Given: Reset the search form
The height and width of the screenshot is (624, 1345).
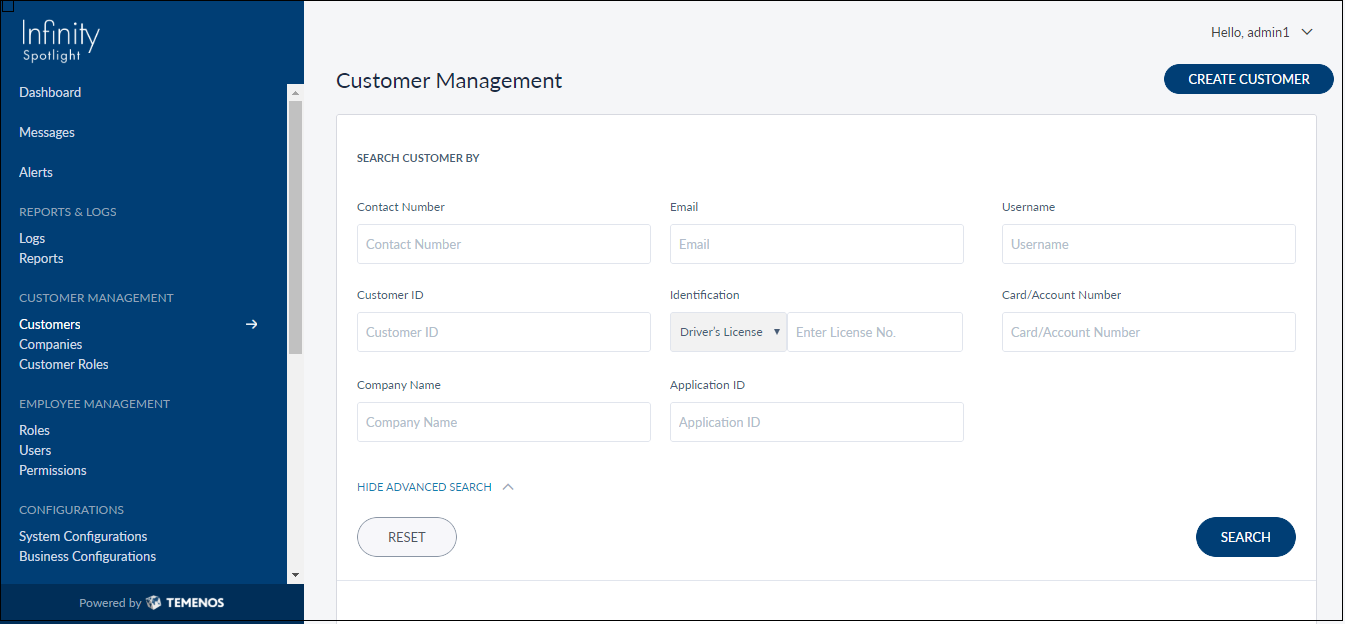Looking at the screenshot, I should coord(406,537).
